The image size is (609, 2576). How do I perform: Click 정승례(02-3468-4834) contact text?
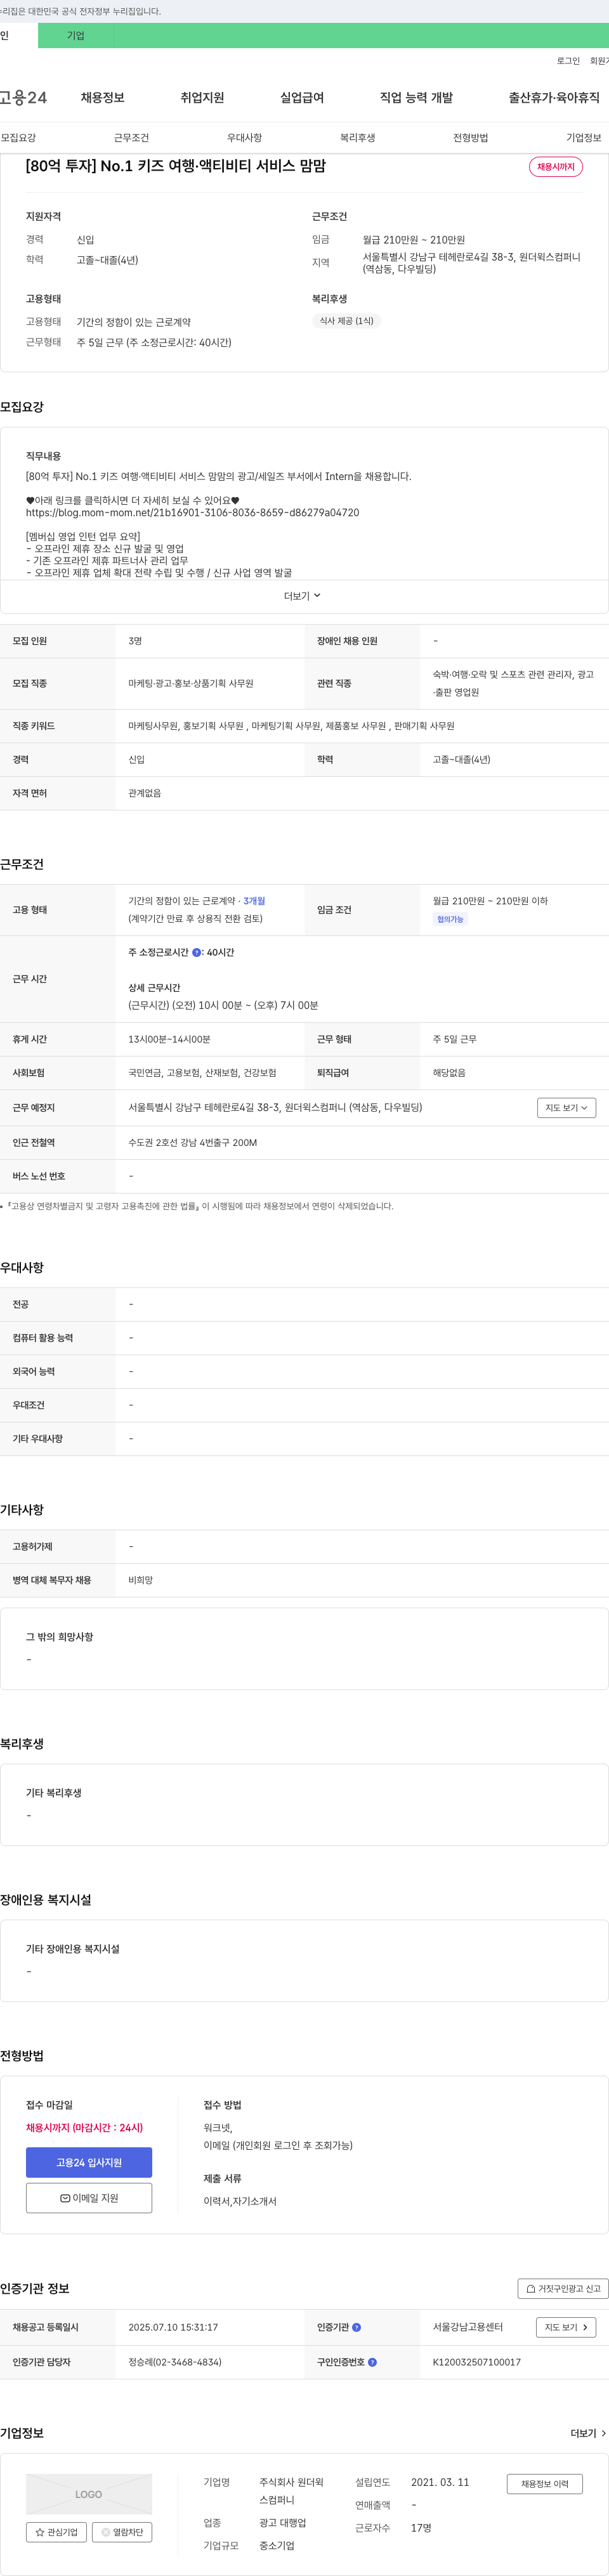coord(175,2362)
